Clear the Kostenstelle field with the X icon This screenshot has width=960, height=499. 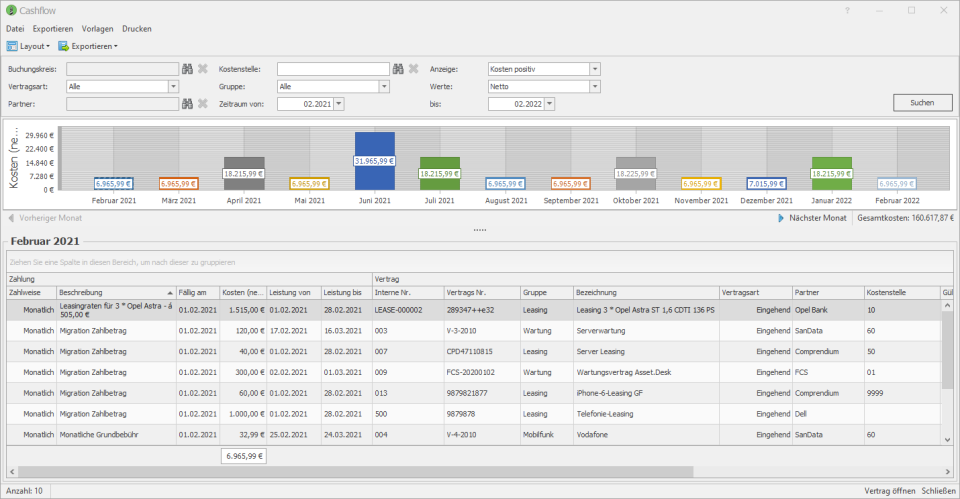click(413, 69)
